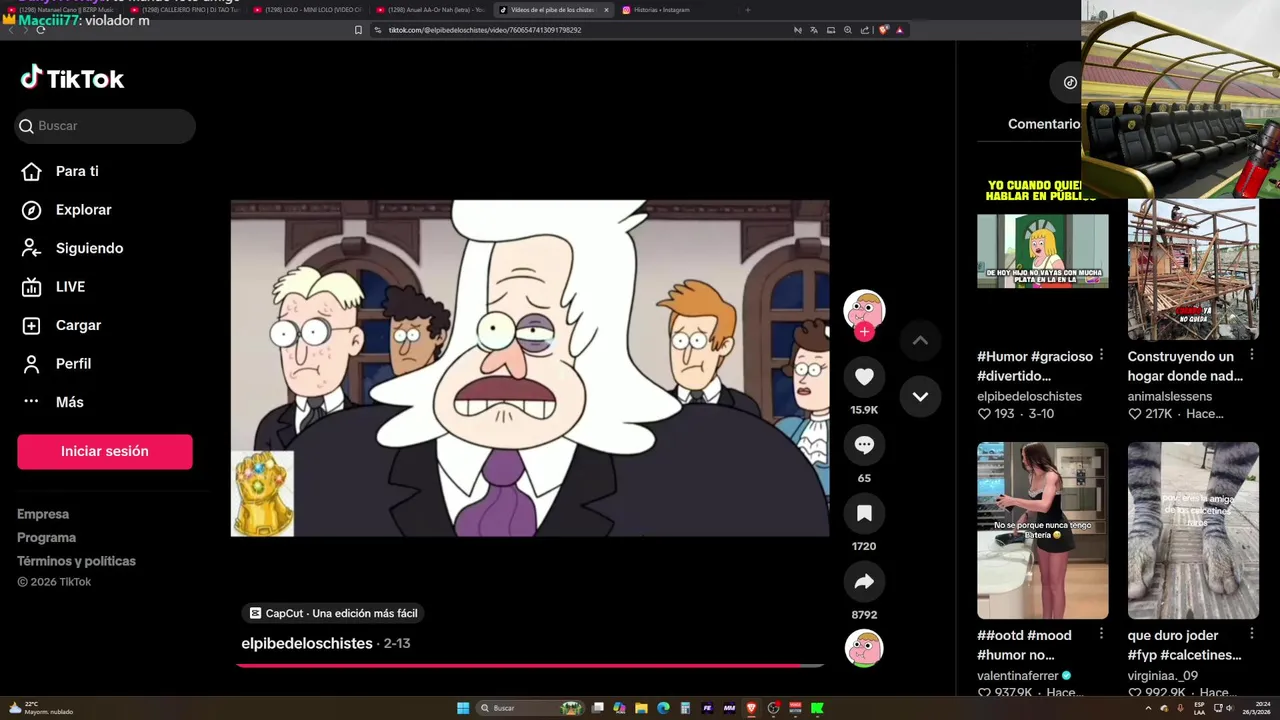Open the No se porque nunca tengo batería thumbnail
This screenshot has width=1280, height=720.
pyautogui.click(x=1042, y=531)
